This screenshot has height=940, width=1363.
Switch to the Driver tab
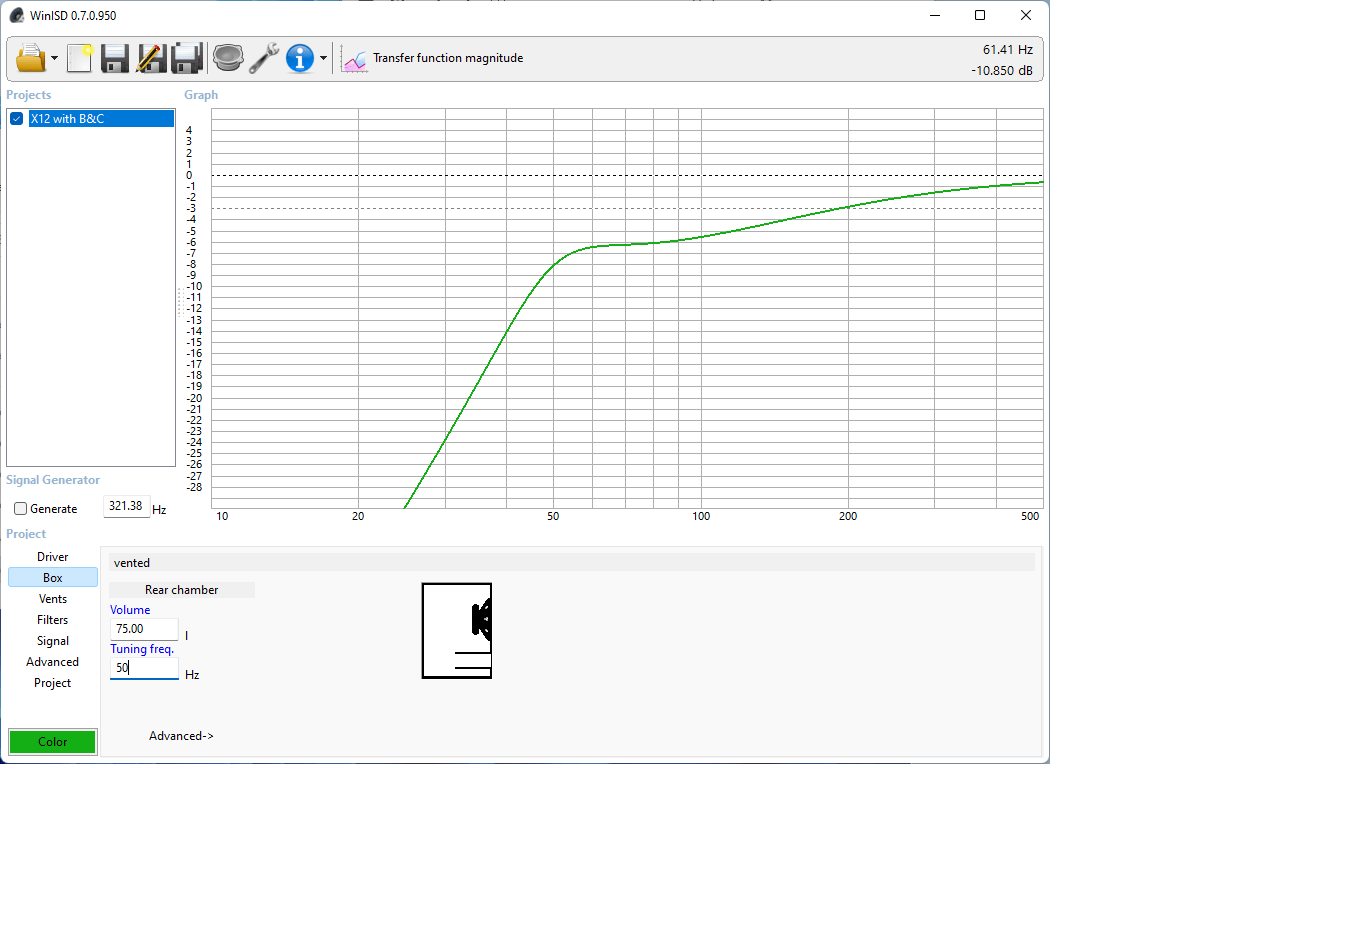point(53,557)
